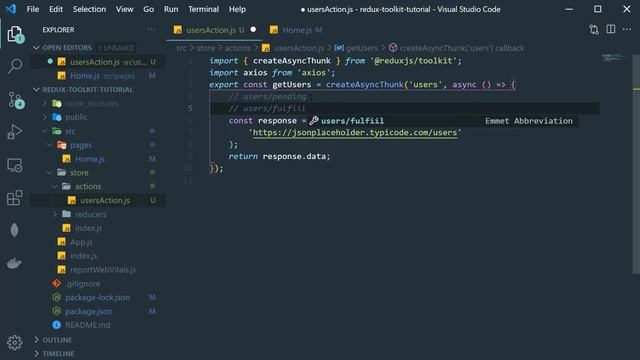Open Source Control view with badge
The height and width of the screenshot is (360, 640).
point(16,100)
